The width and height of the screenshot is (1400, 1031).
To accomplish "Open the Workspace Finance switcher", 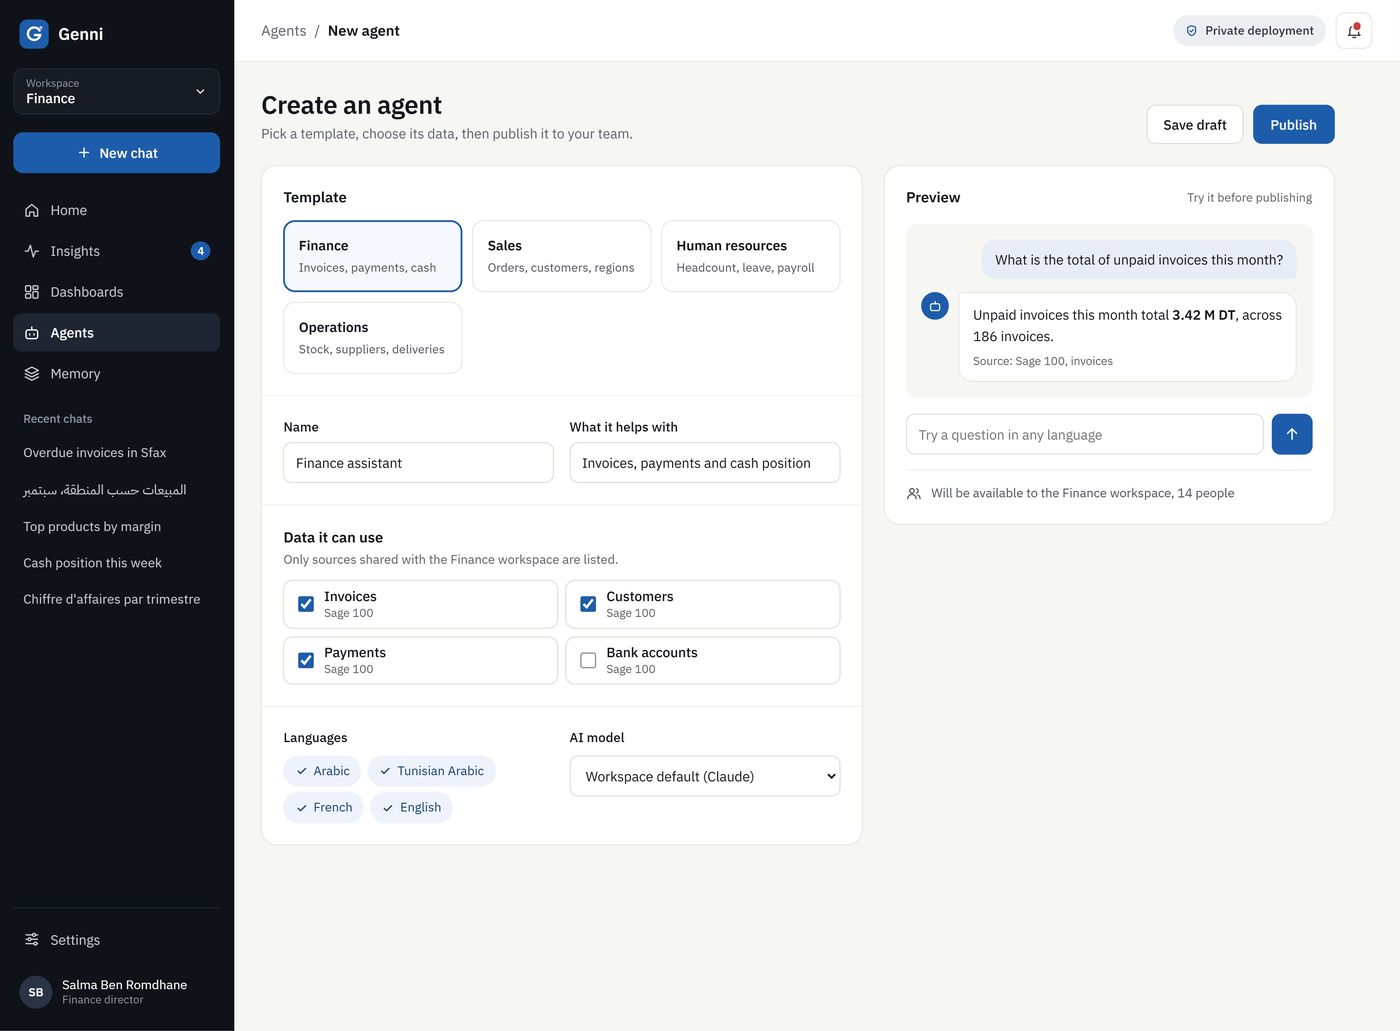I will point(116,91).
